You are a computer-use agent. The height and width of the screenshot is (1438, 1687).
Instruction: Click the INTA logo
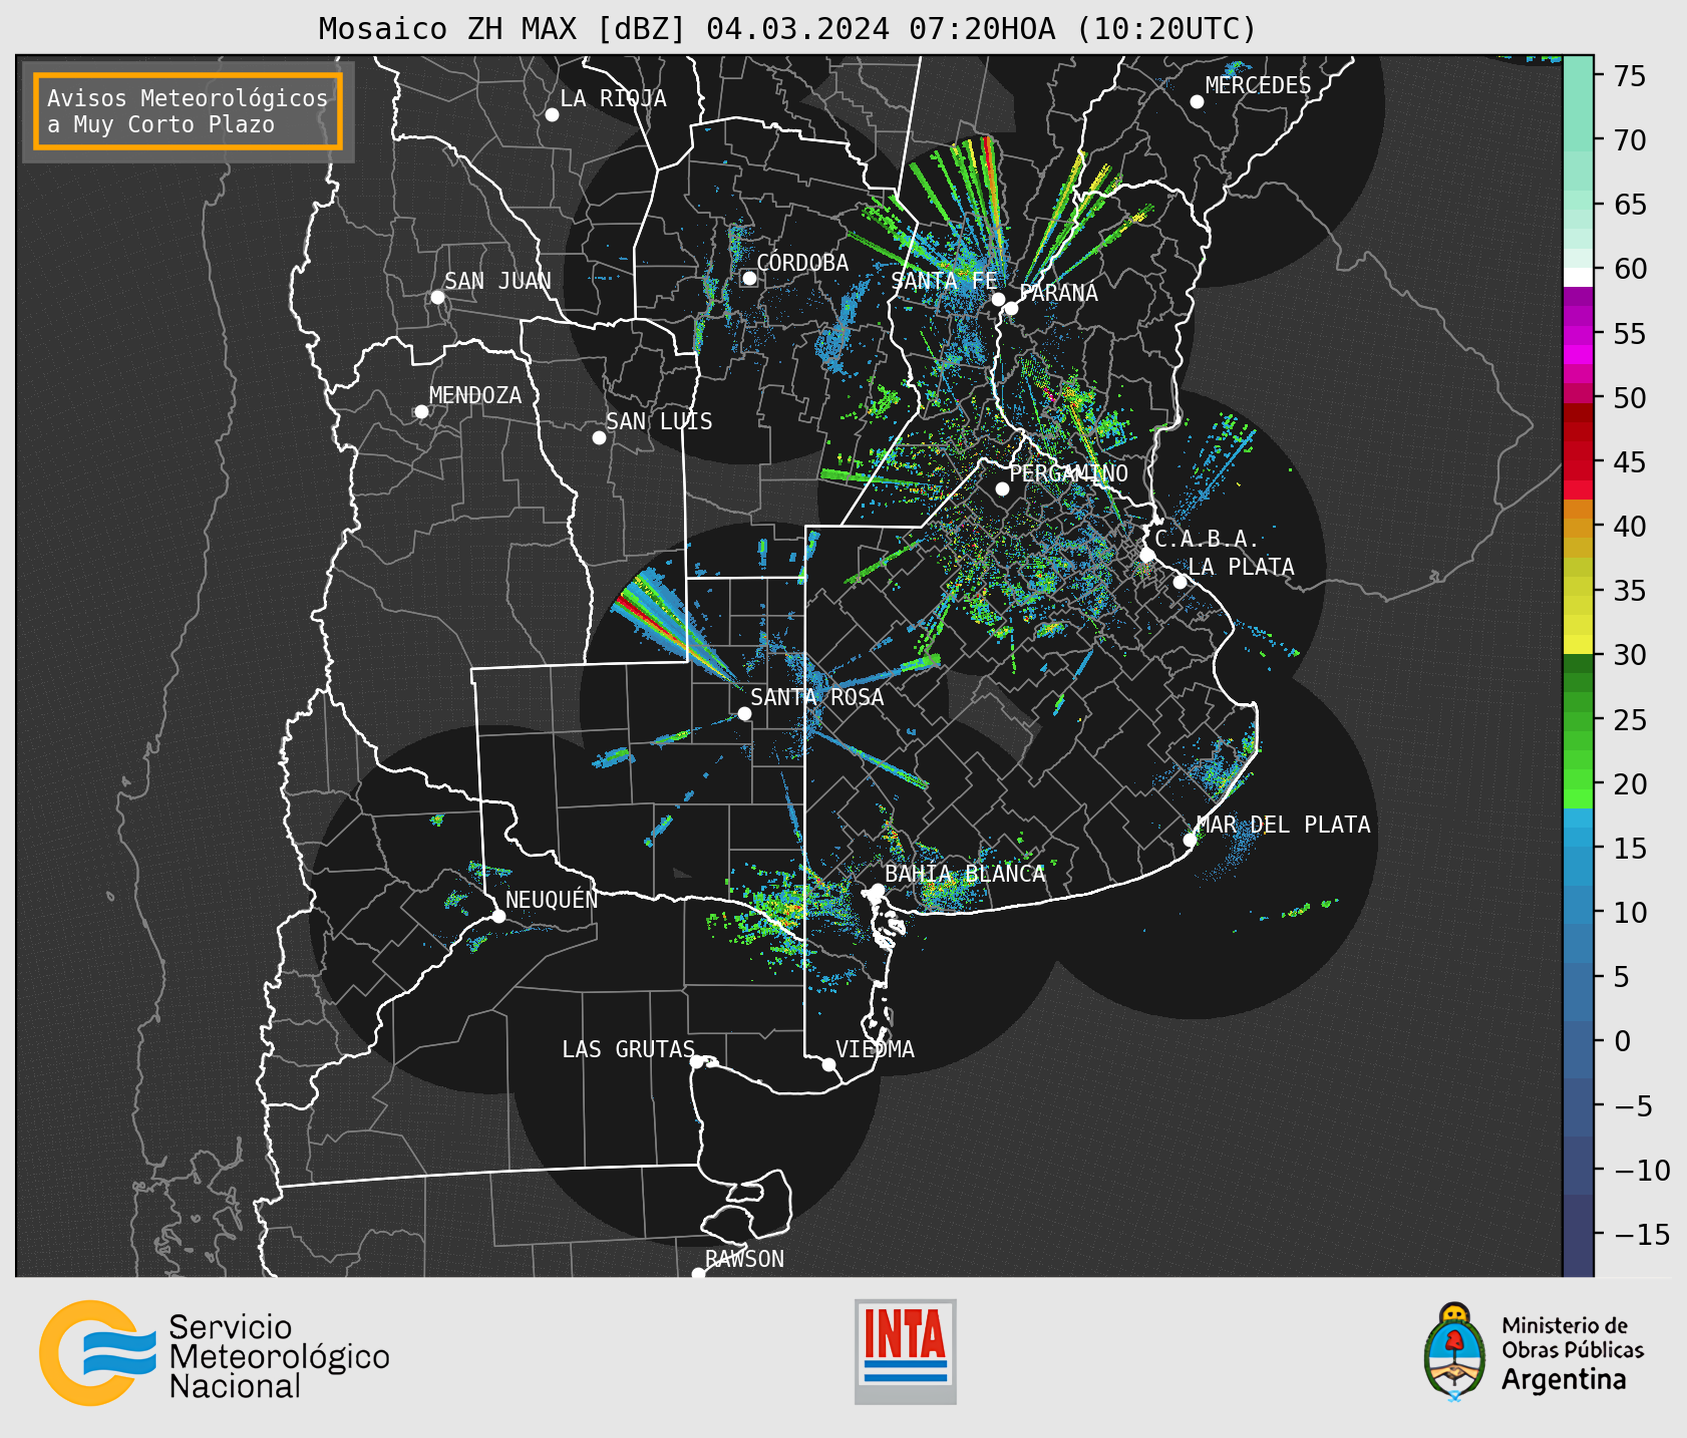(x=905, y=1351)
